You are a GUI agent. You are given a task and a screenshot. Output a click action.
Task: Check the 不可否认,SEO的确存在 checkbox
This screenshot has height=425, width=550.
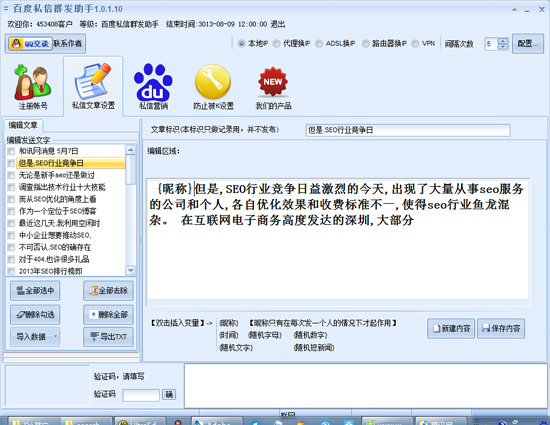point(11,248)
